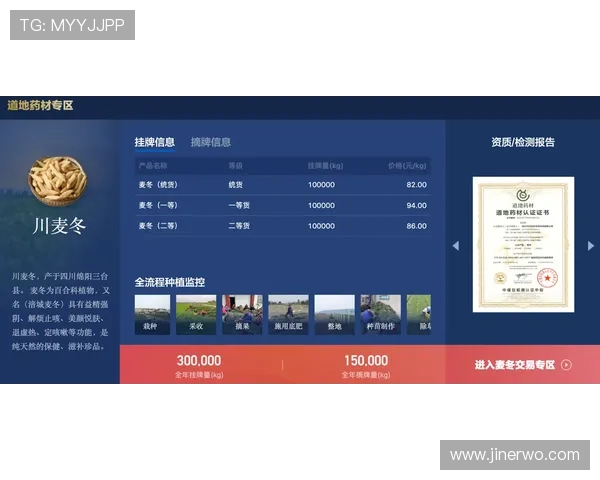
Task: Select the 麦冬（统货）product row name
Action: 158,185
